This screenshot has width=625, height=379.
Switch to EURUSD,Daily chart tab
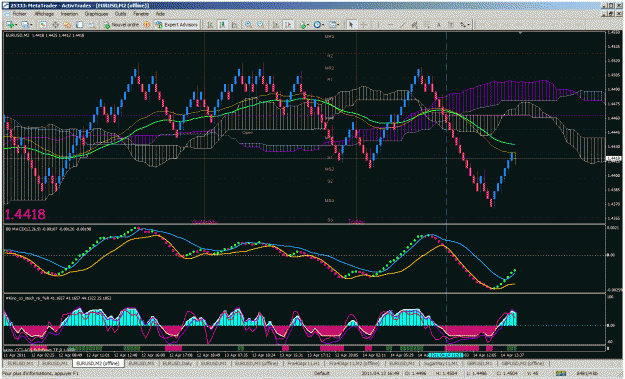click(x=178, y=363)
